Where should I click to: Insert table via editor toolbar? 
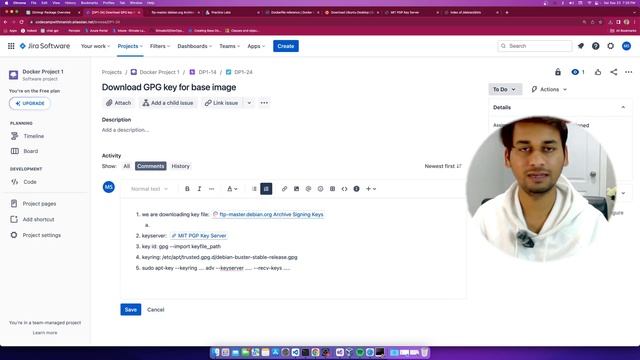[332, 189]
